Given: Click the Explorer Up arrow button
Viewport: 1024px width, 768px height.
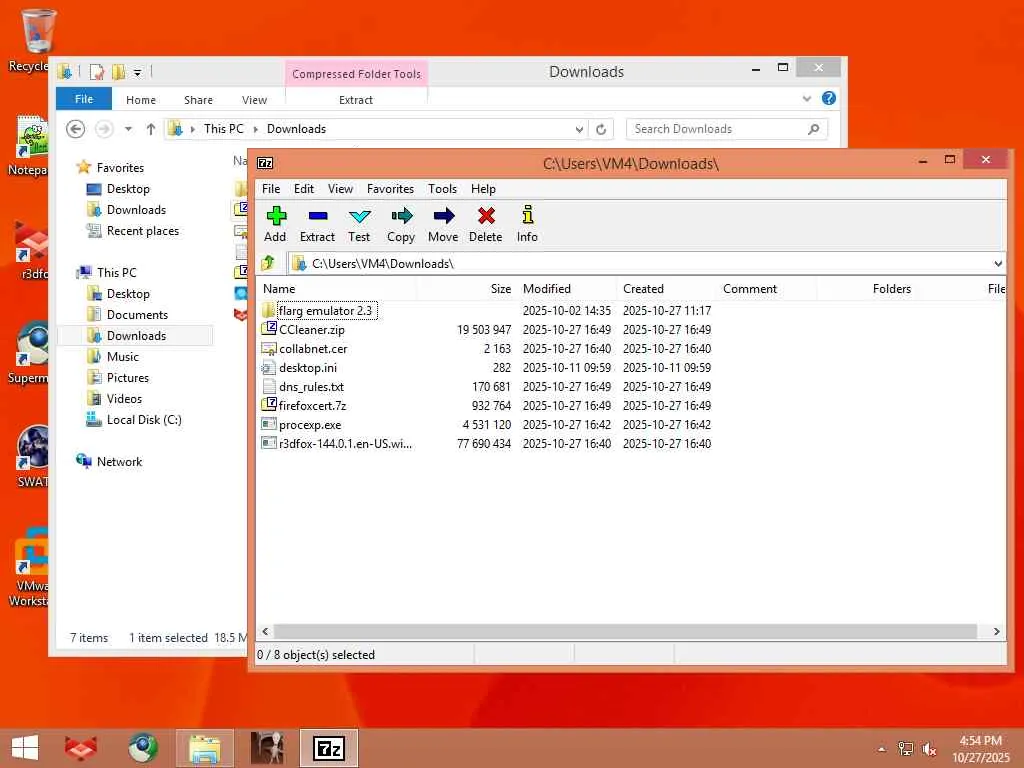Looking at the screenshot, I should (151, 129).
